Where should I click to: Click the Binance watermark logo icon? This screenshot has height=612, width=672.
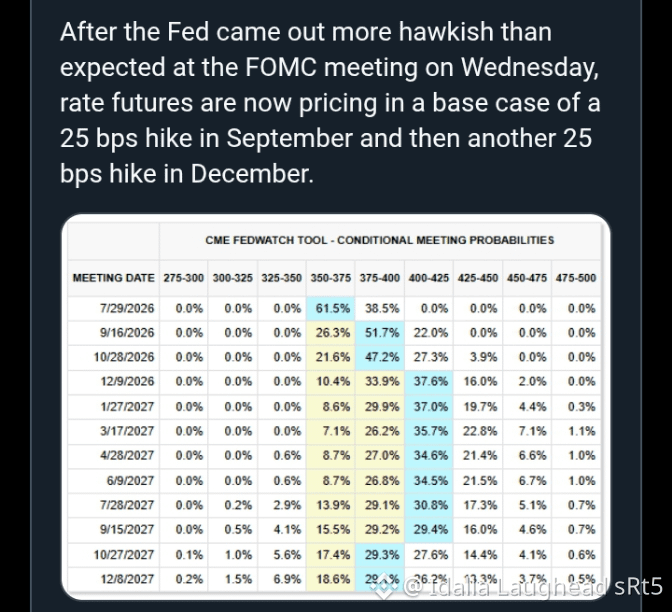(x=384, y=586)
